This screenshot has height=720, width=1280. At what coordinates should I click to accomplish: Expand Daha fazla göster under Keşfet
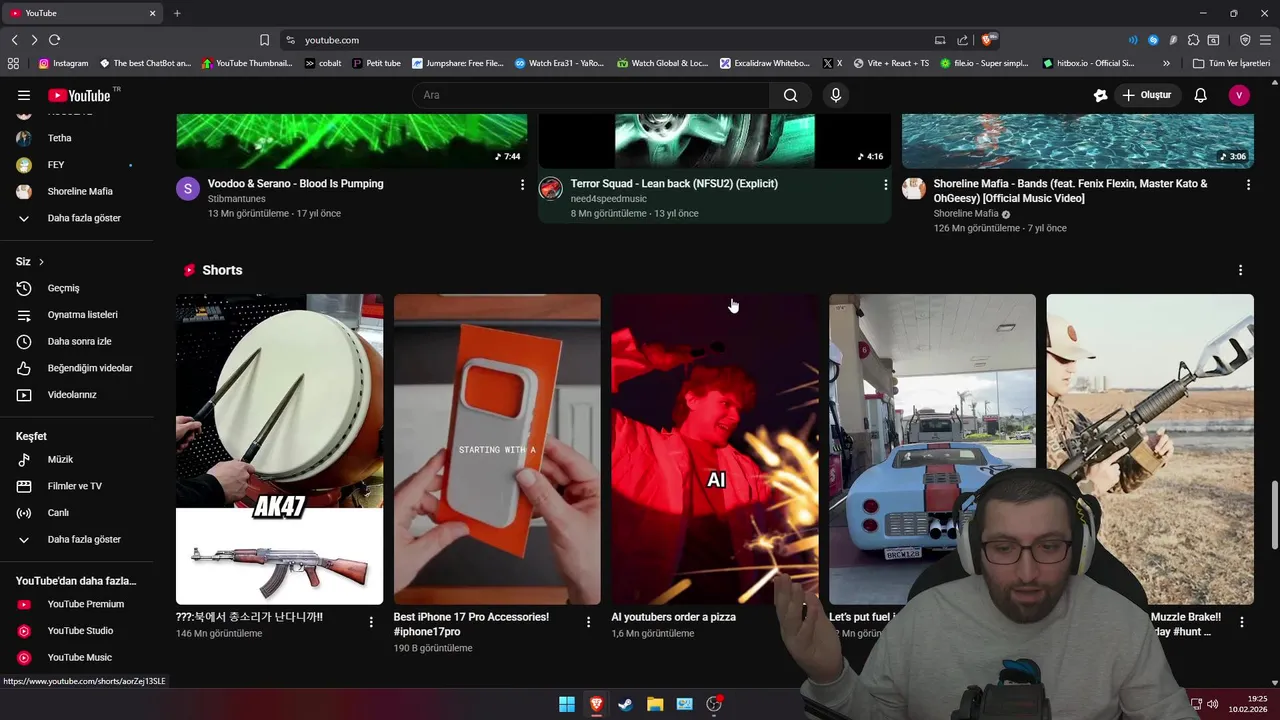pos(76,540)
